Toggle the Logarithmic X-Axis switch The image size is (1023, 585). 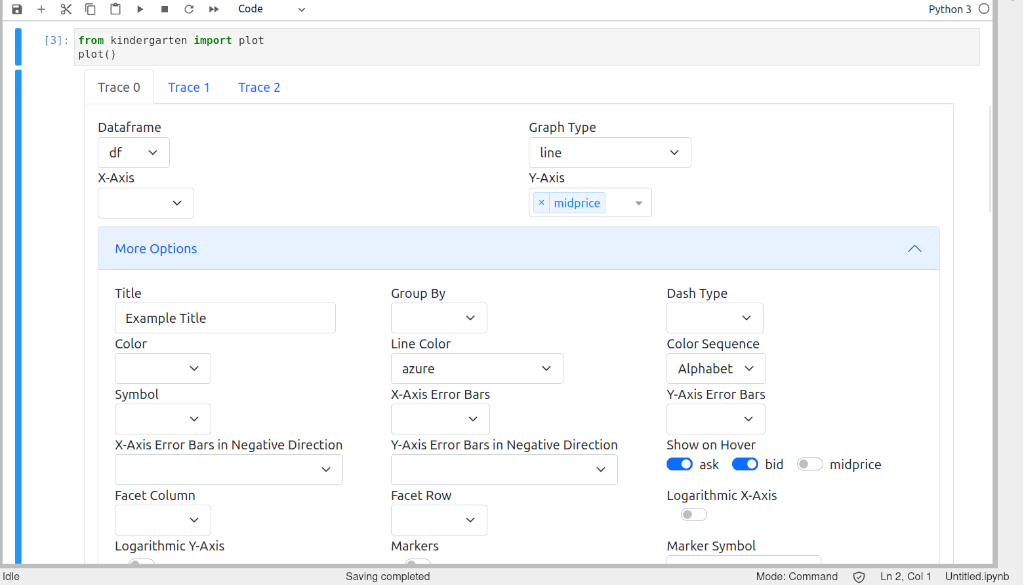(694, 515)
